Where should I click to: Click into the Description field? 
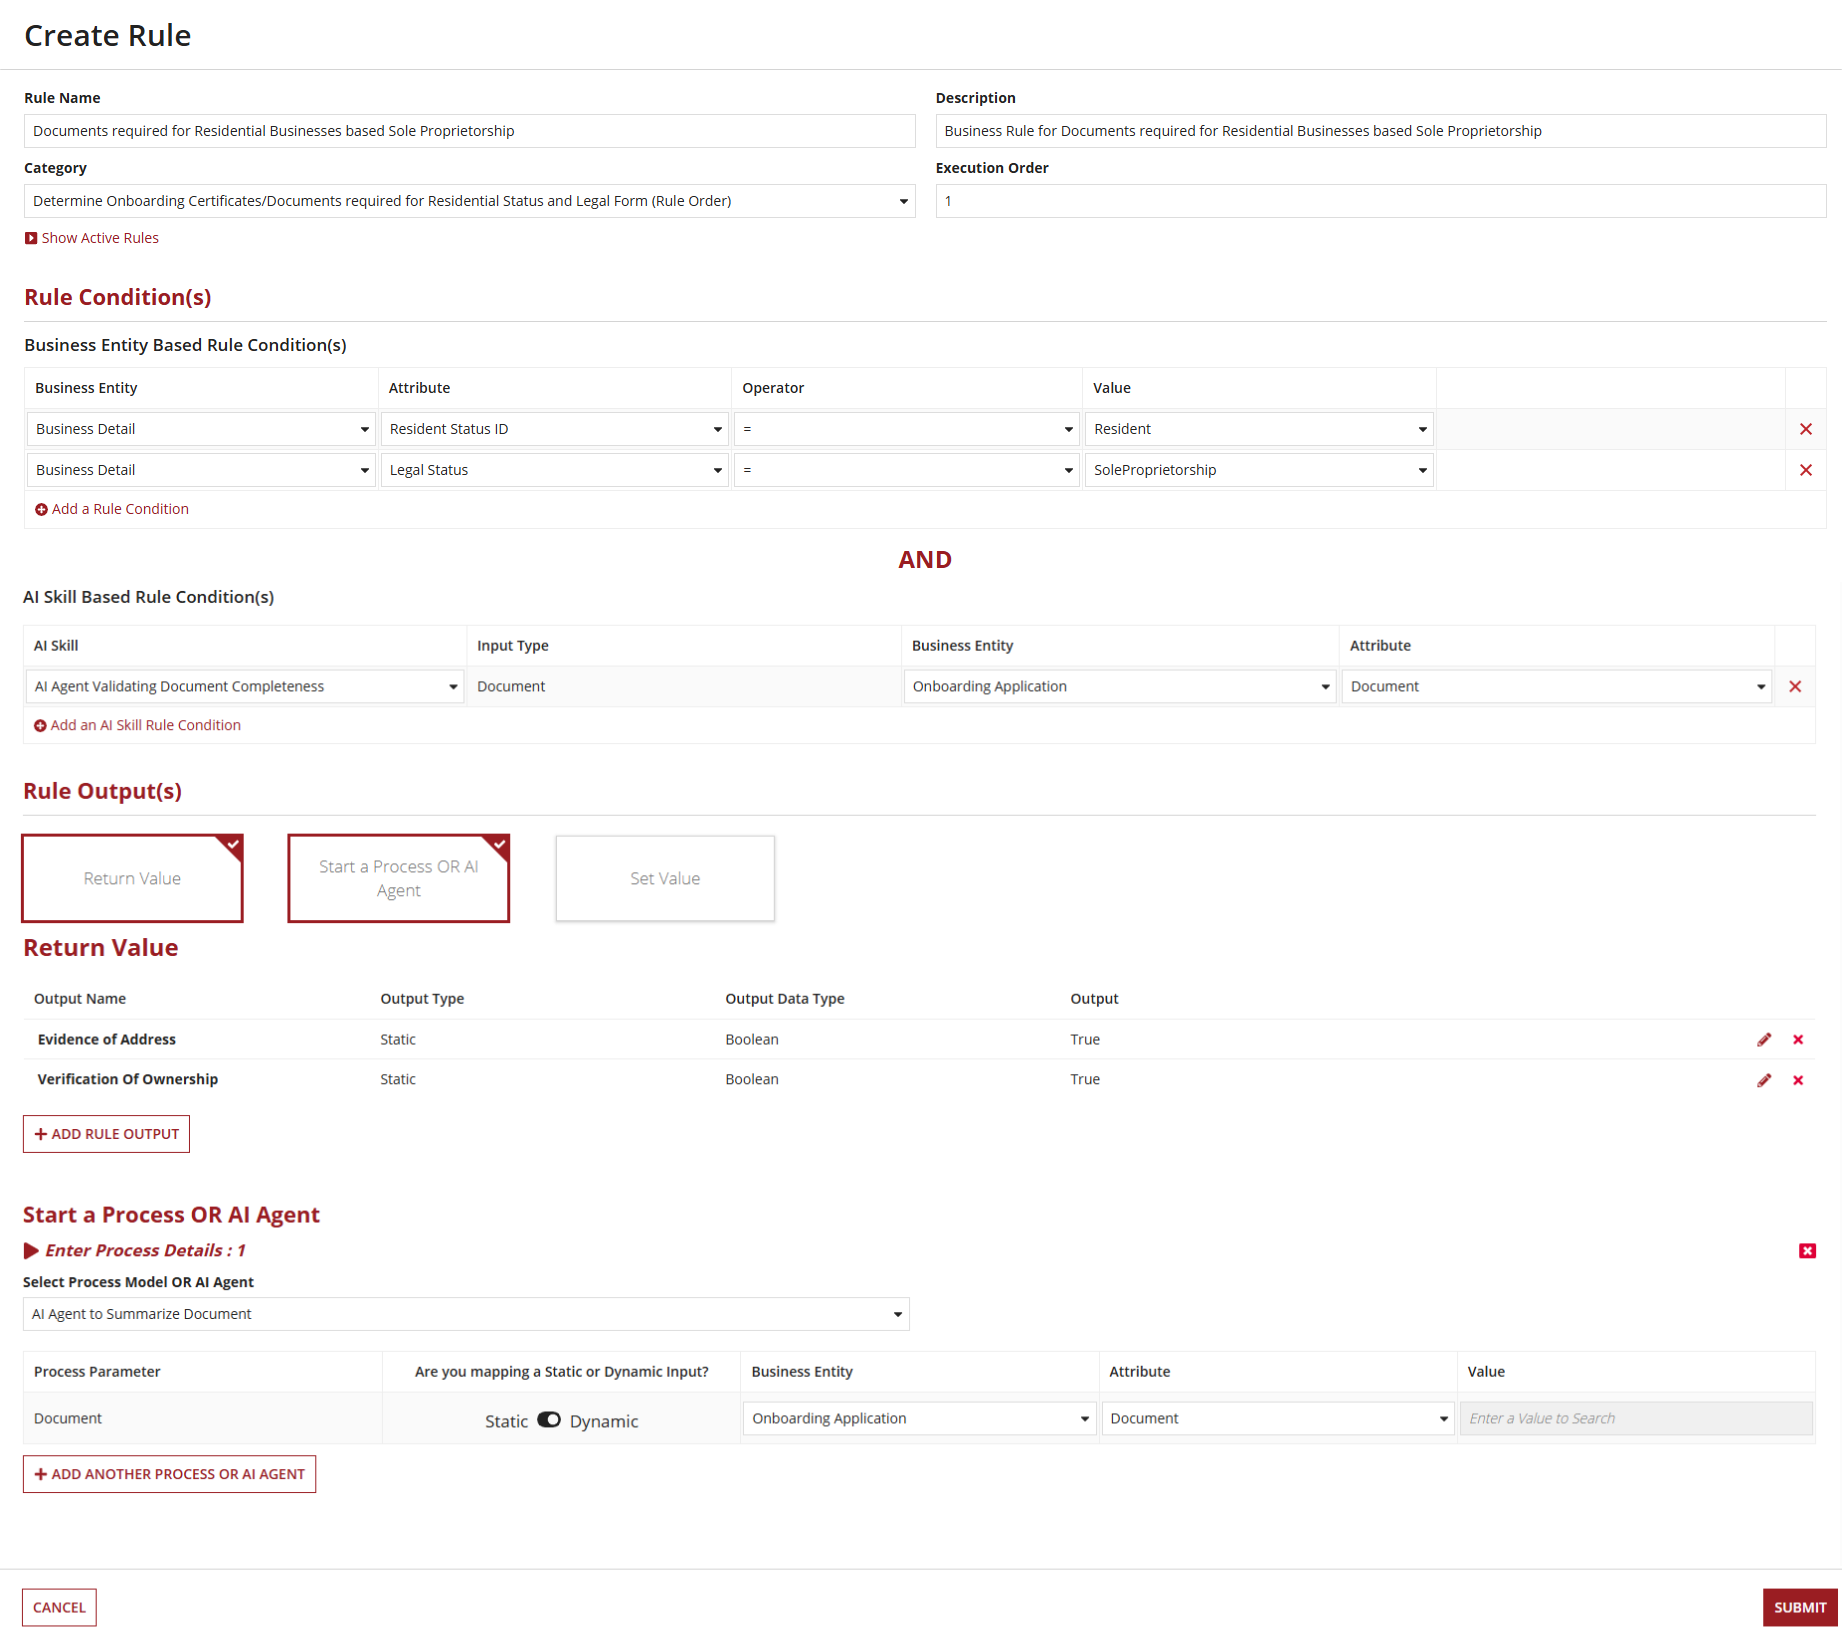click(1381, 131)
